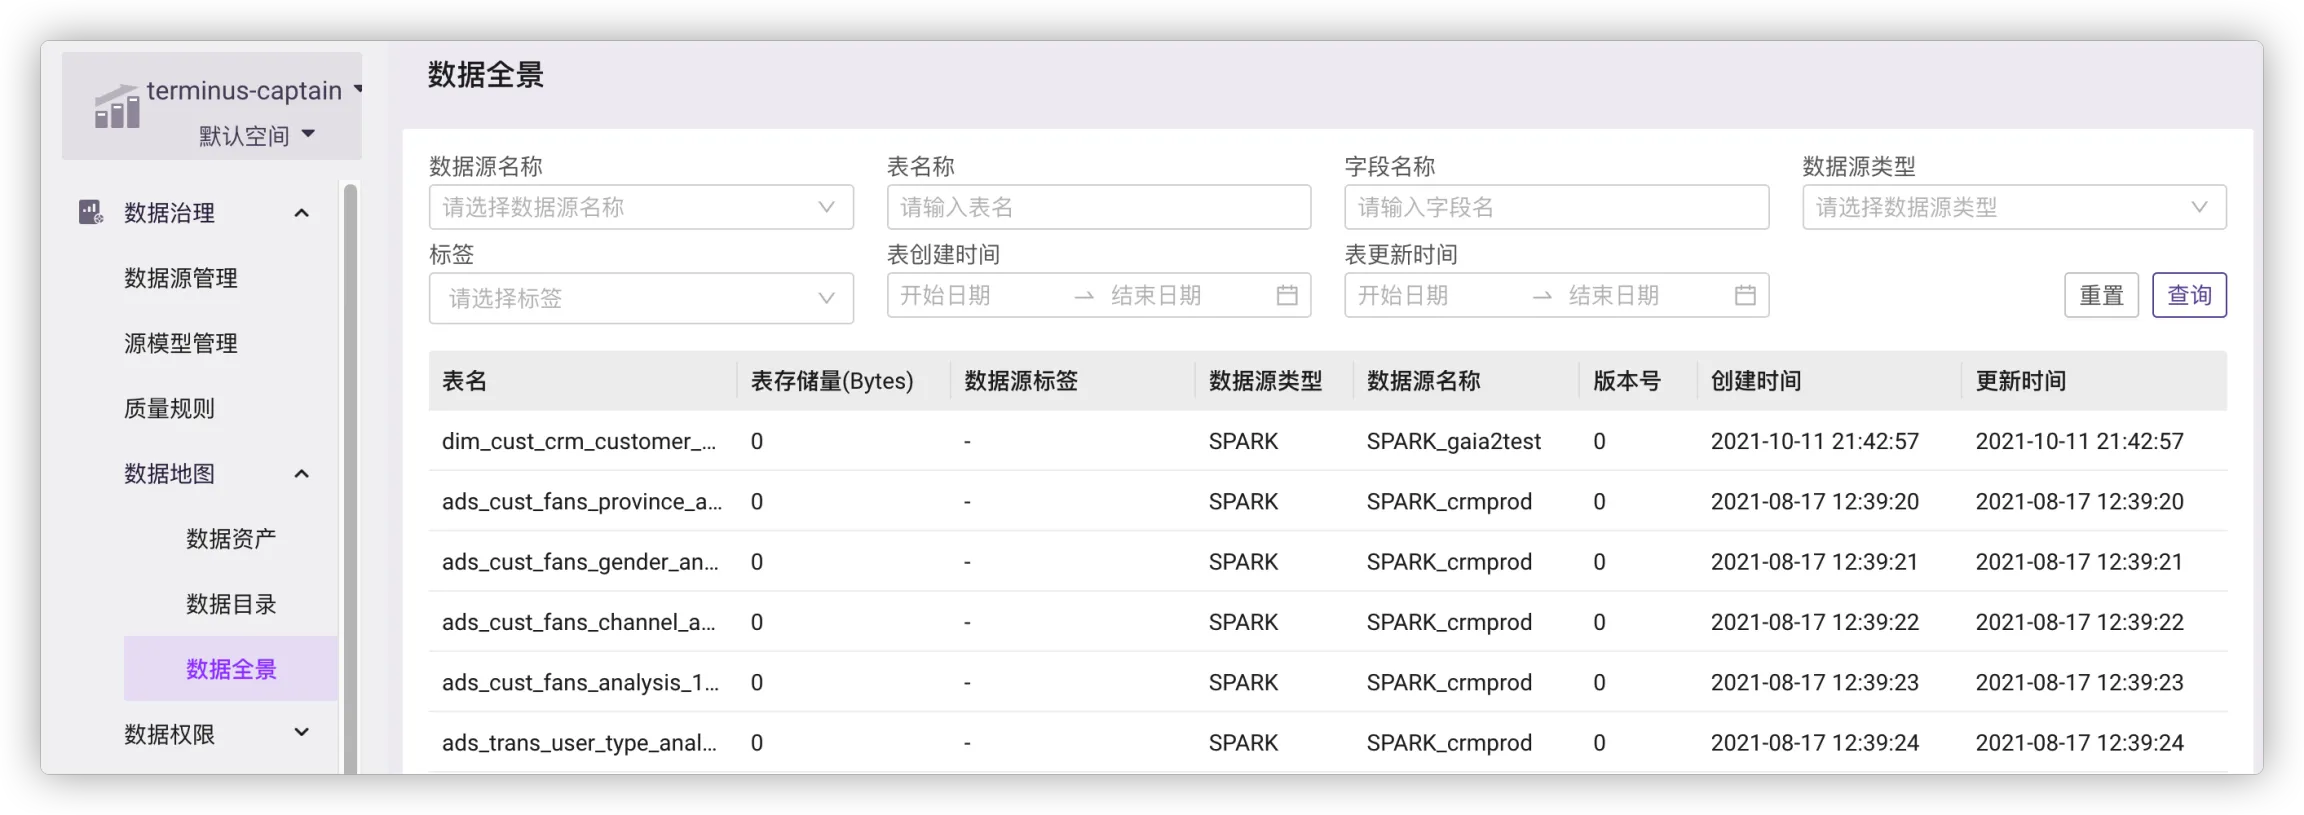The height and width of the screenshot is (815, 2304).
Task: Switch the 默认空间 workspace dropdown
Action: (256, 135)
